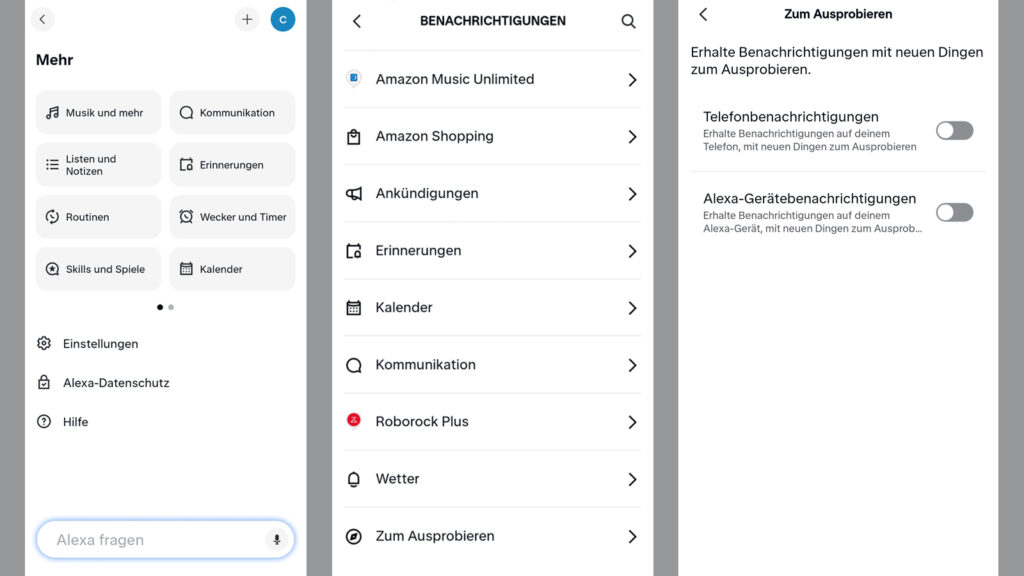Screen dimensions: 1024x576
Task: Click Ankündigungen megaphone icon
Action: pos(353,193)
